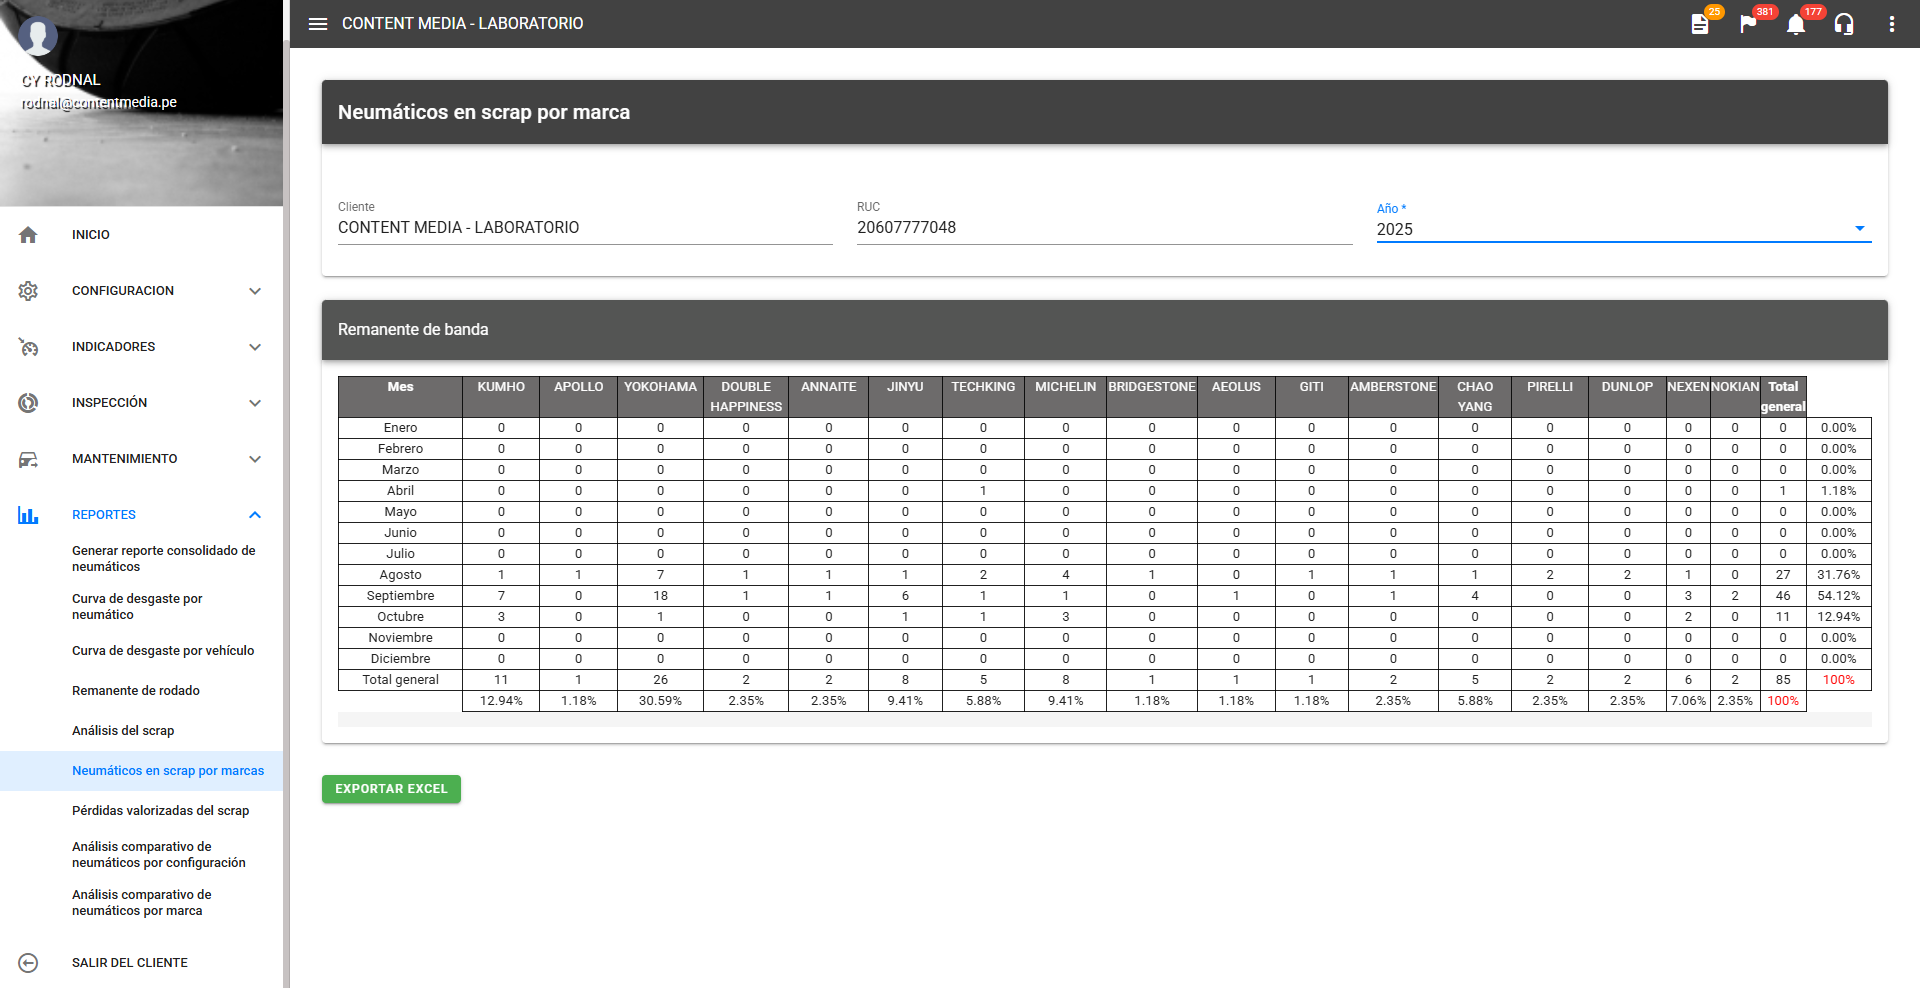Open the Año dropdown showing 2025
This screenshot has width=1920, height=988.
tap(1622, 229)
